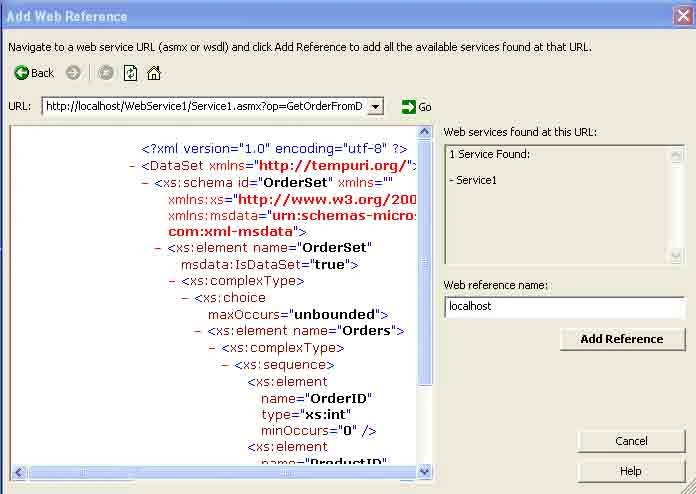Viewport: 696px width, 494px height.
Task: Click the minOccurs="0" attribute text
Action: coord(310,431)
